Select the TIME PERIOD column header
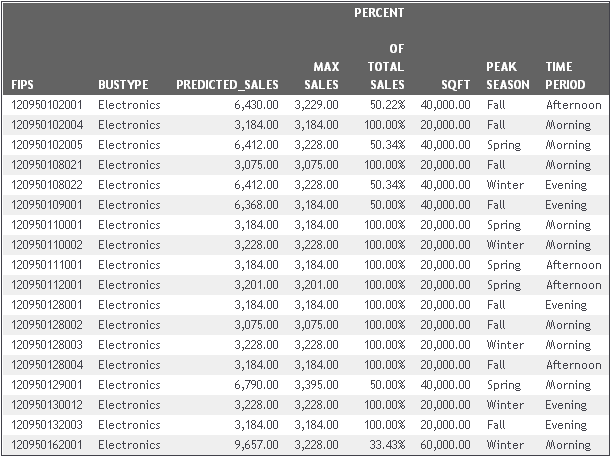This screenshot has width=610, height=456. (565, 75)
